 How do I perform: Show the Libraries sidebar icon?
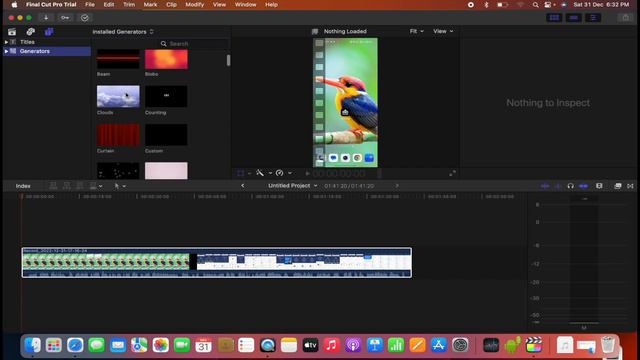click(12, 32)
